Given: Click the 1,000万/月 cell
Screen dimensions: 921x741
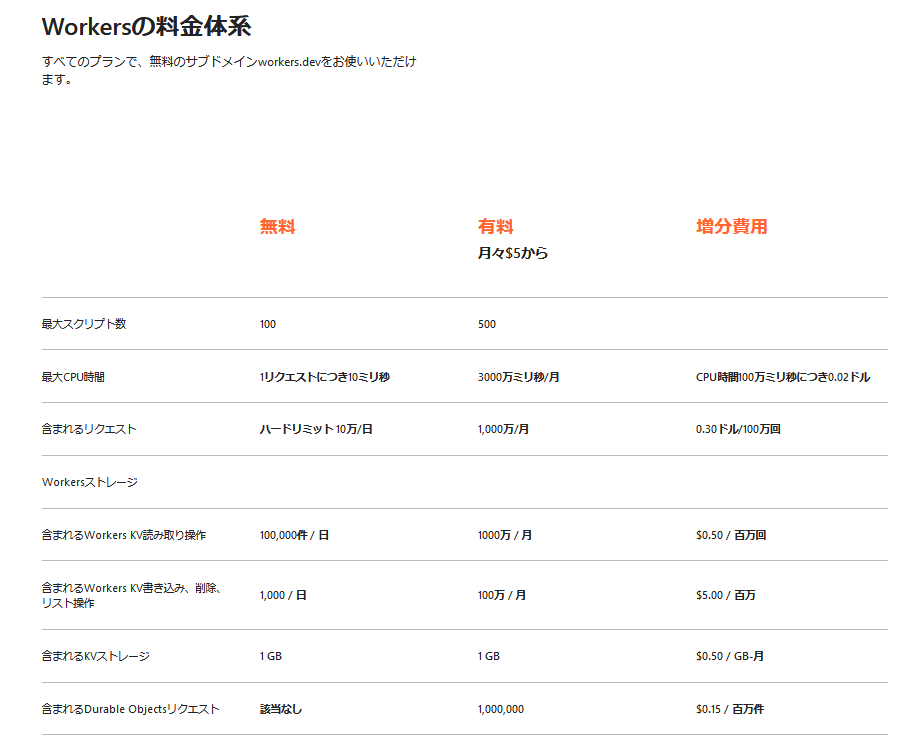Looking at the screenshot, I should [x=503, y=429].
